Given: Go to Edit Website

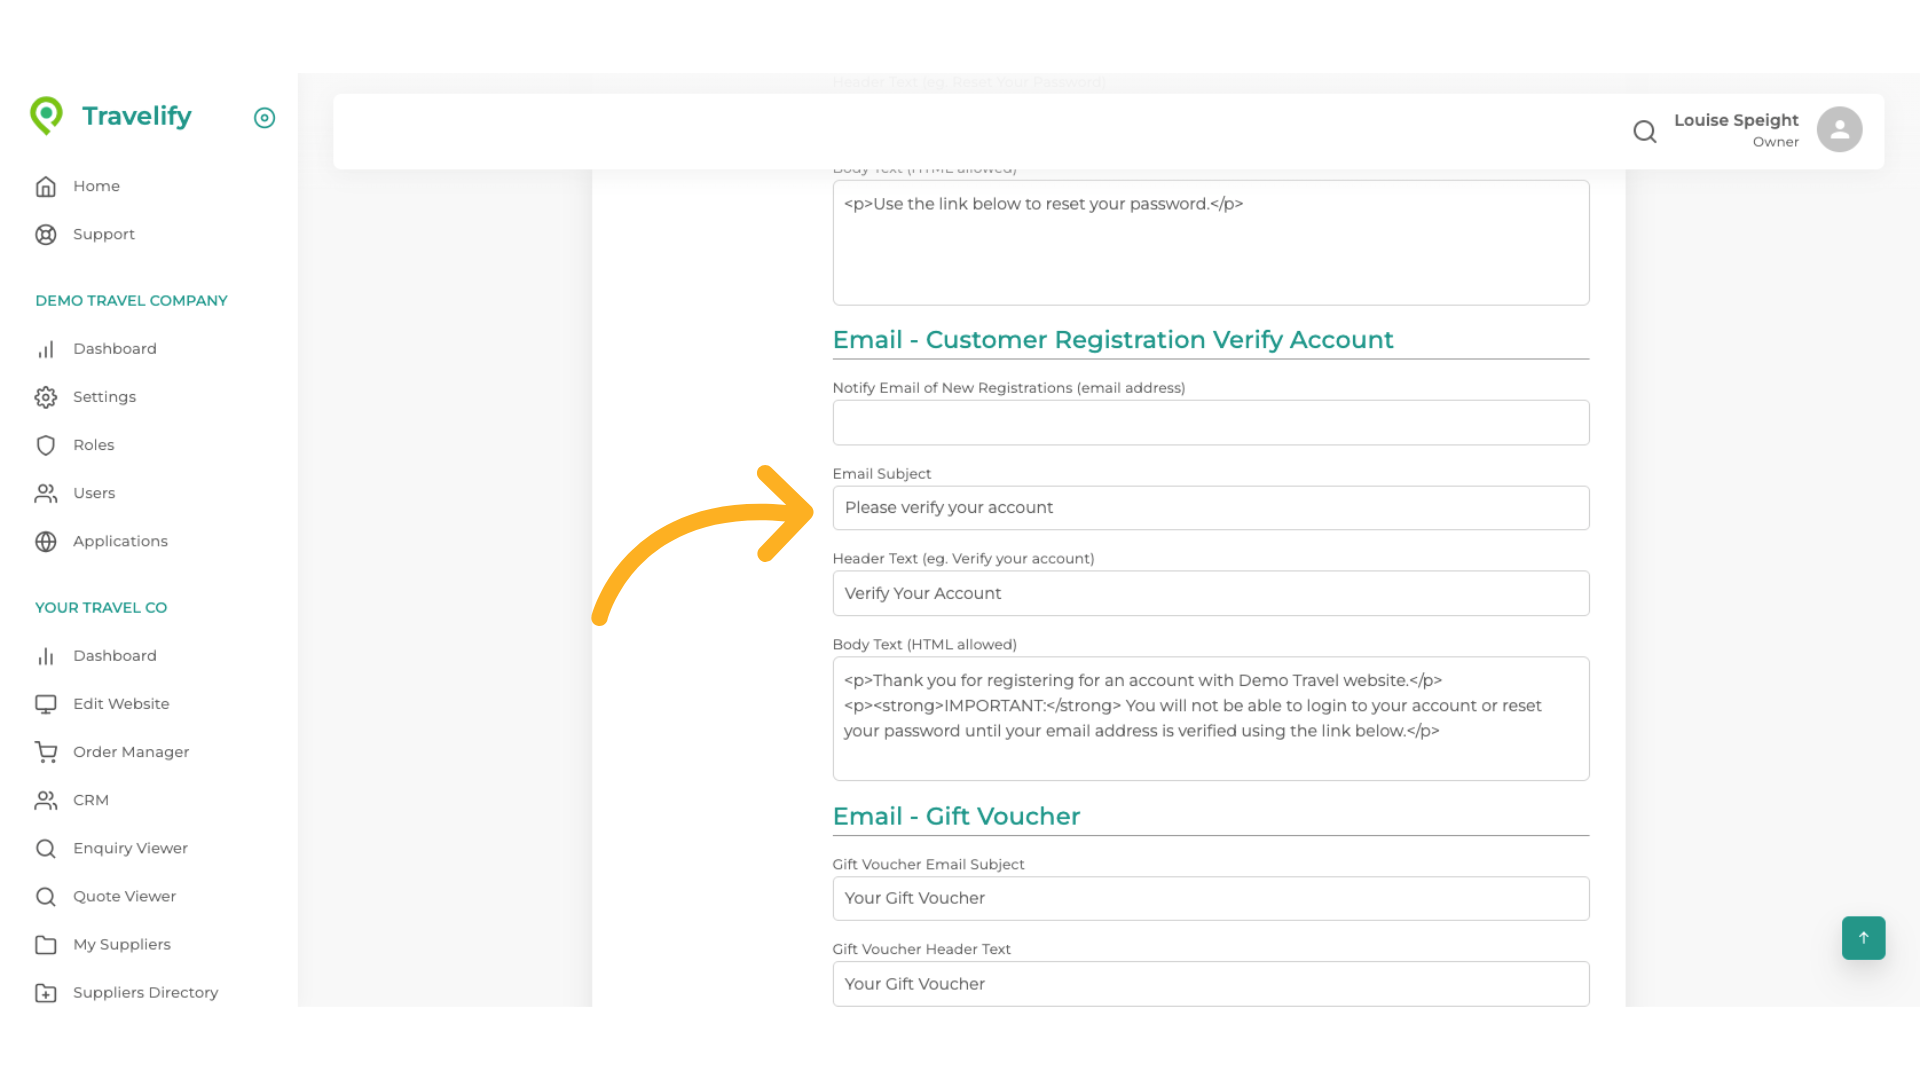Looking at the screenshot, I should [120, 704].
